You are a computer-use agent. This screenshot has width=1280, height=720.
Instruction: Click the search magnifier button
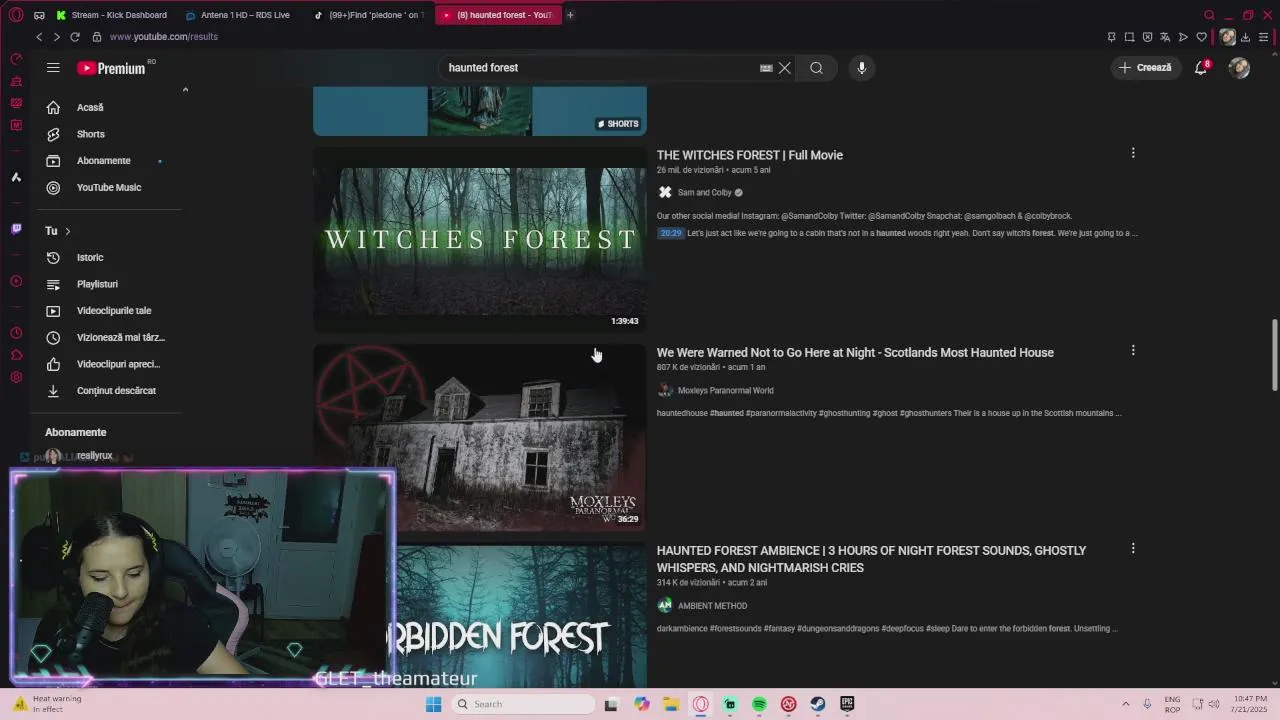[817, 68]
